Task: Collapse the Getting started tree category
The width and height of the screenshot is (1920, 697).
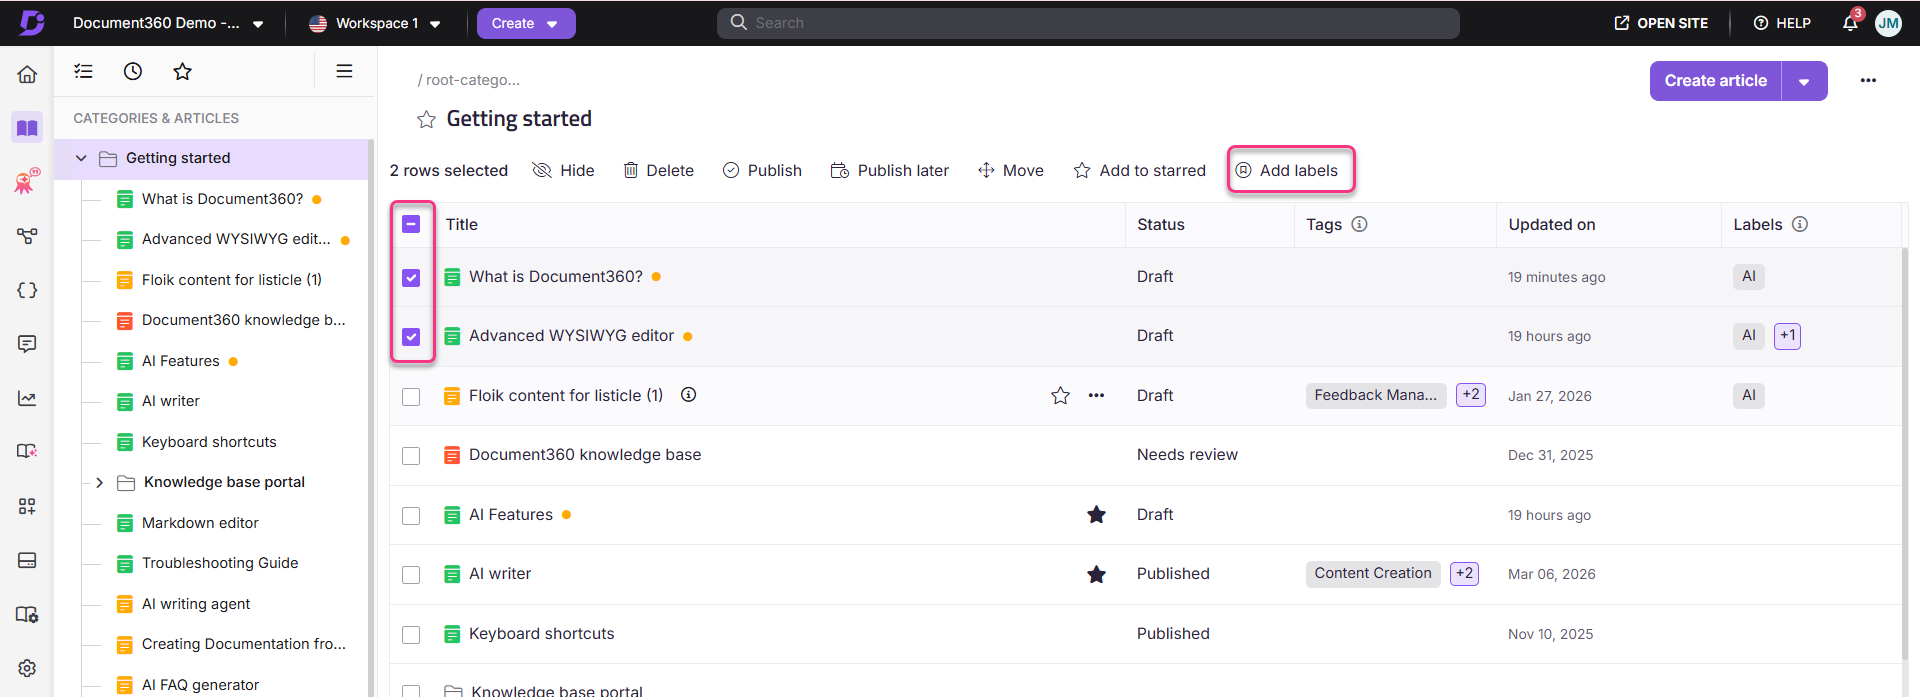Action: click(x=81, y=158)
